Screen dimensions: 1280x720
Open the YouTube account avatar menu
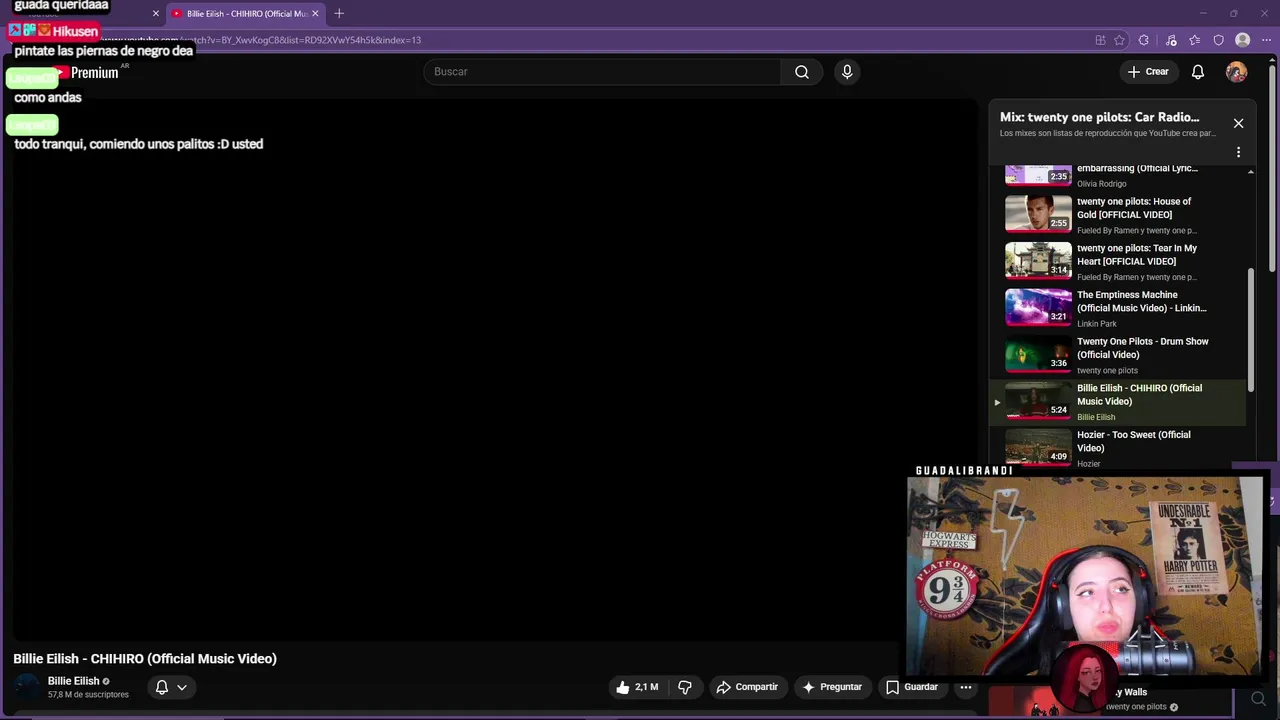pyautogui.click(x=1237, y=72)
